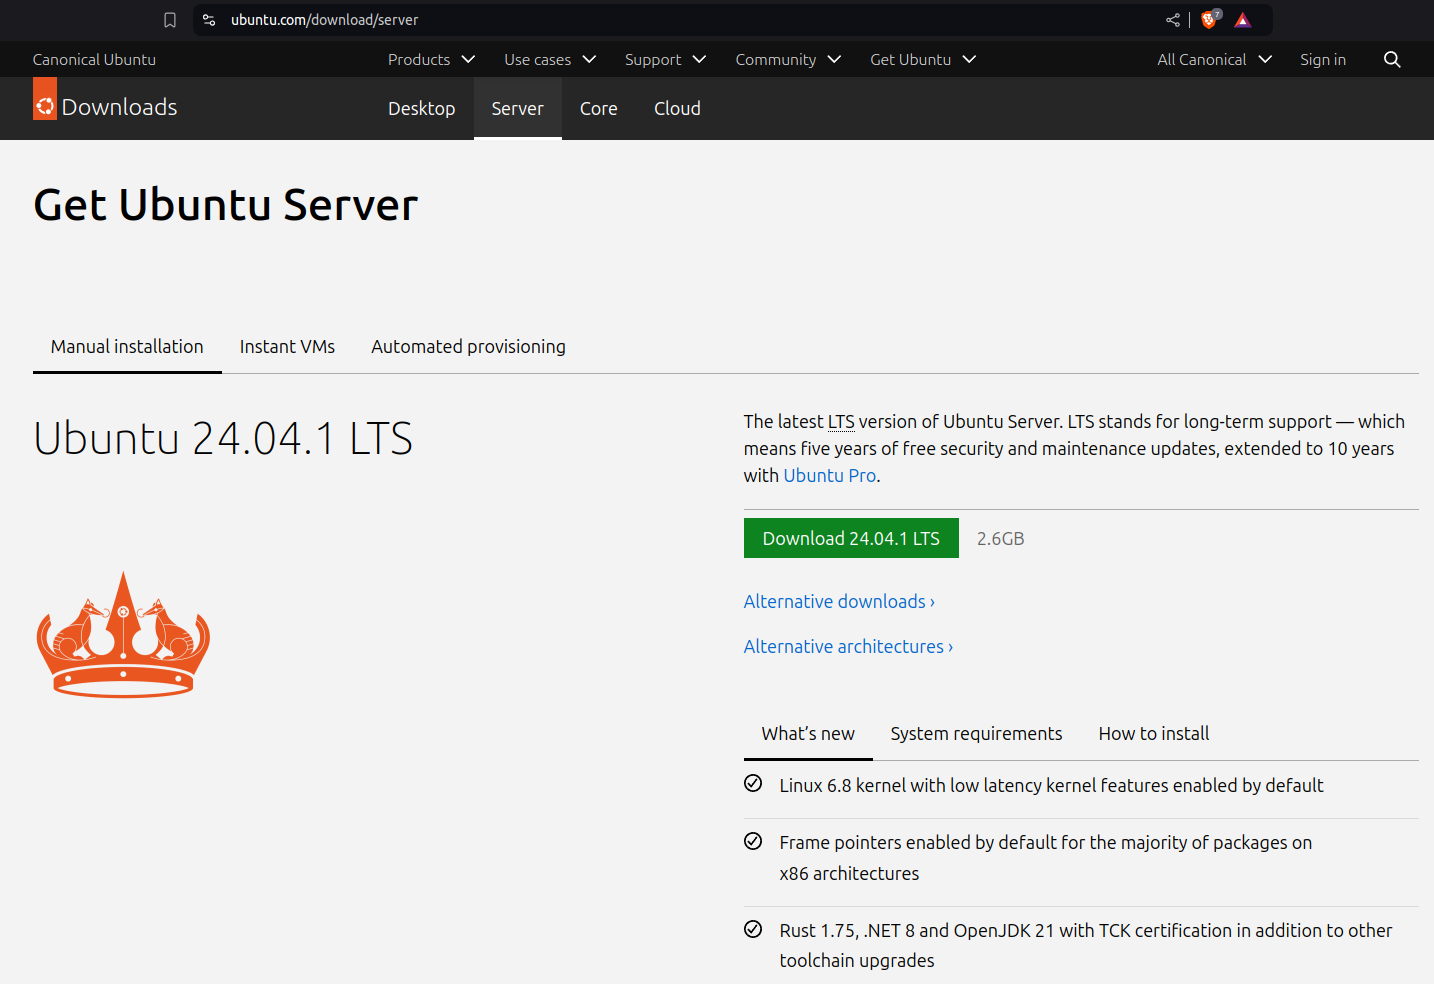Open site information icon in address bar

tap(209, 20)
